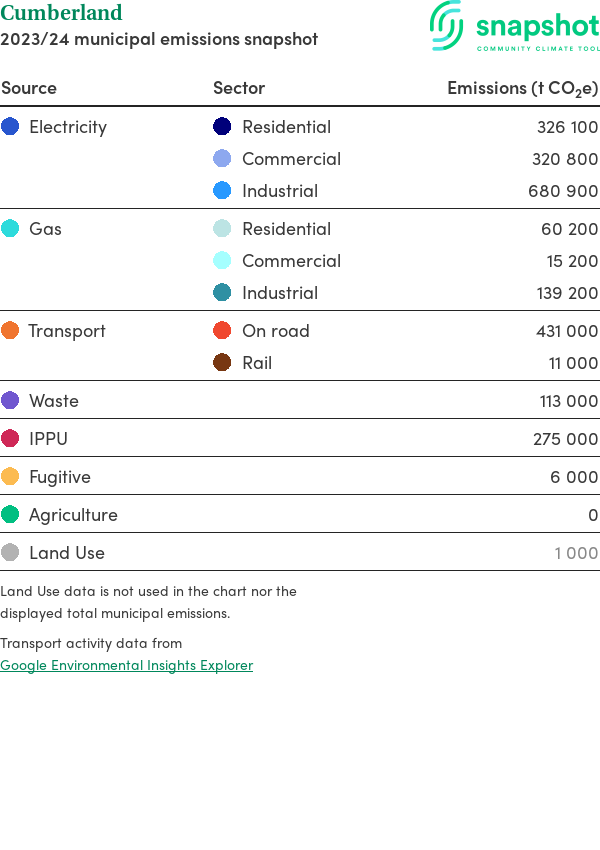Click the Electricity Commercial emissions value
600x850 pixels.
coord(565,159)
